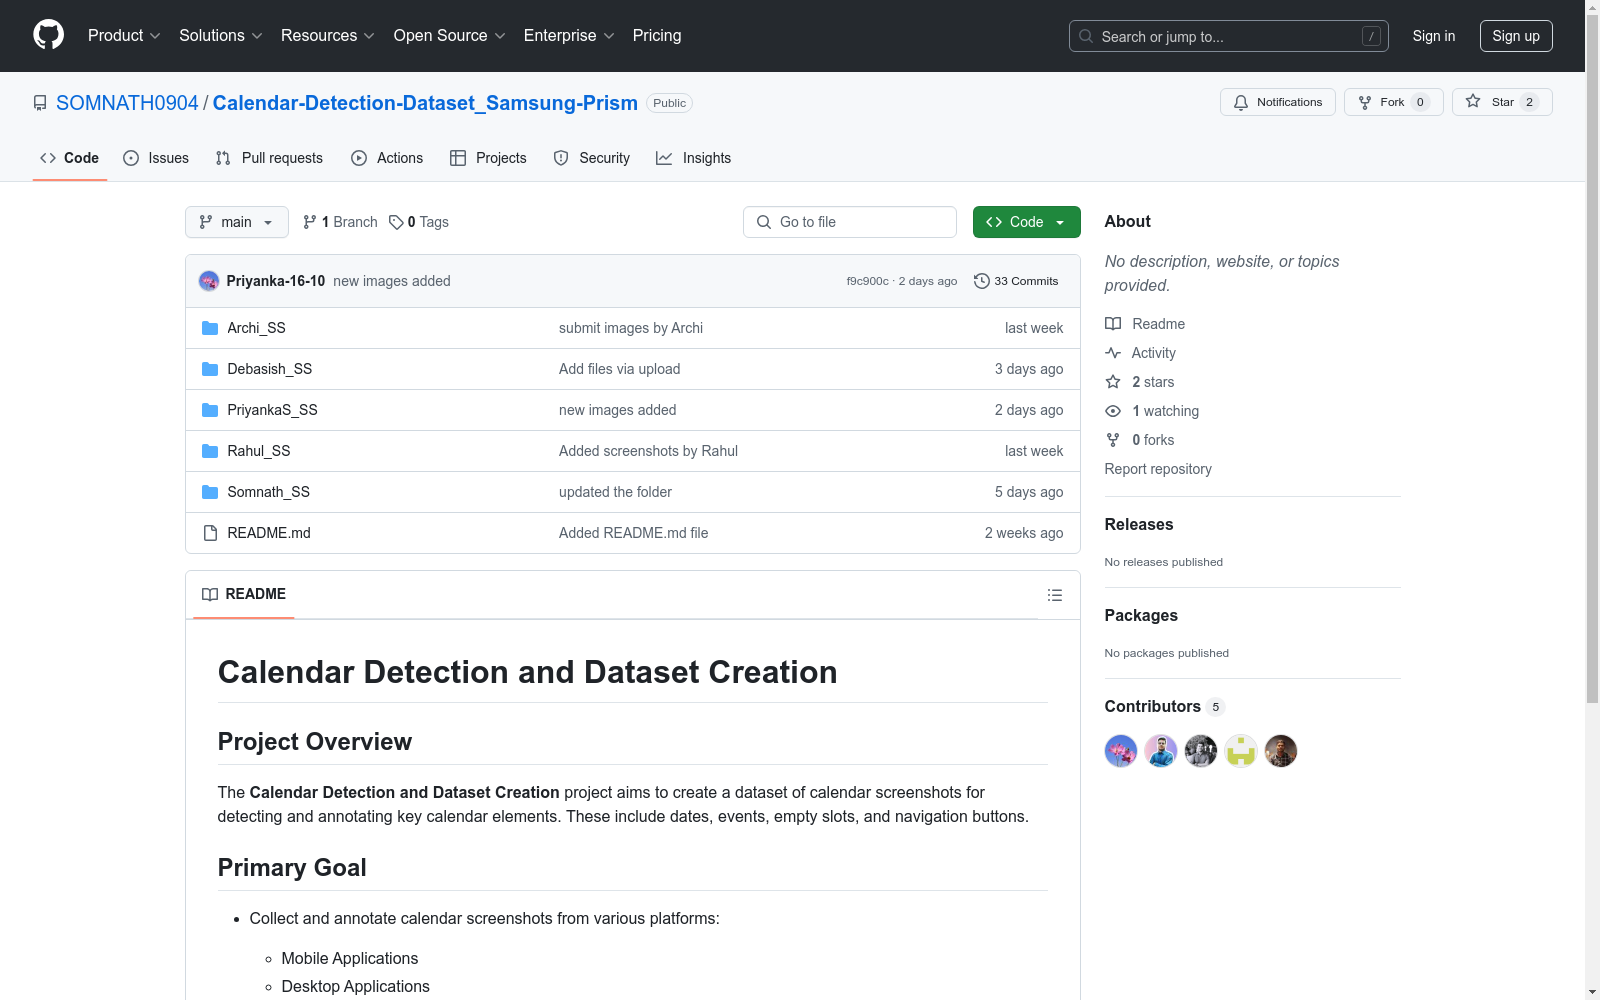Click Priyanka-16-10 commit author avatar
This screenshot has width=1600, height=1000.
point(209,281)
